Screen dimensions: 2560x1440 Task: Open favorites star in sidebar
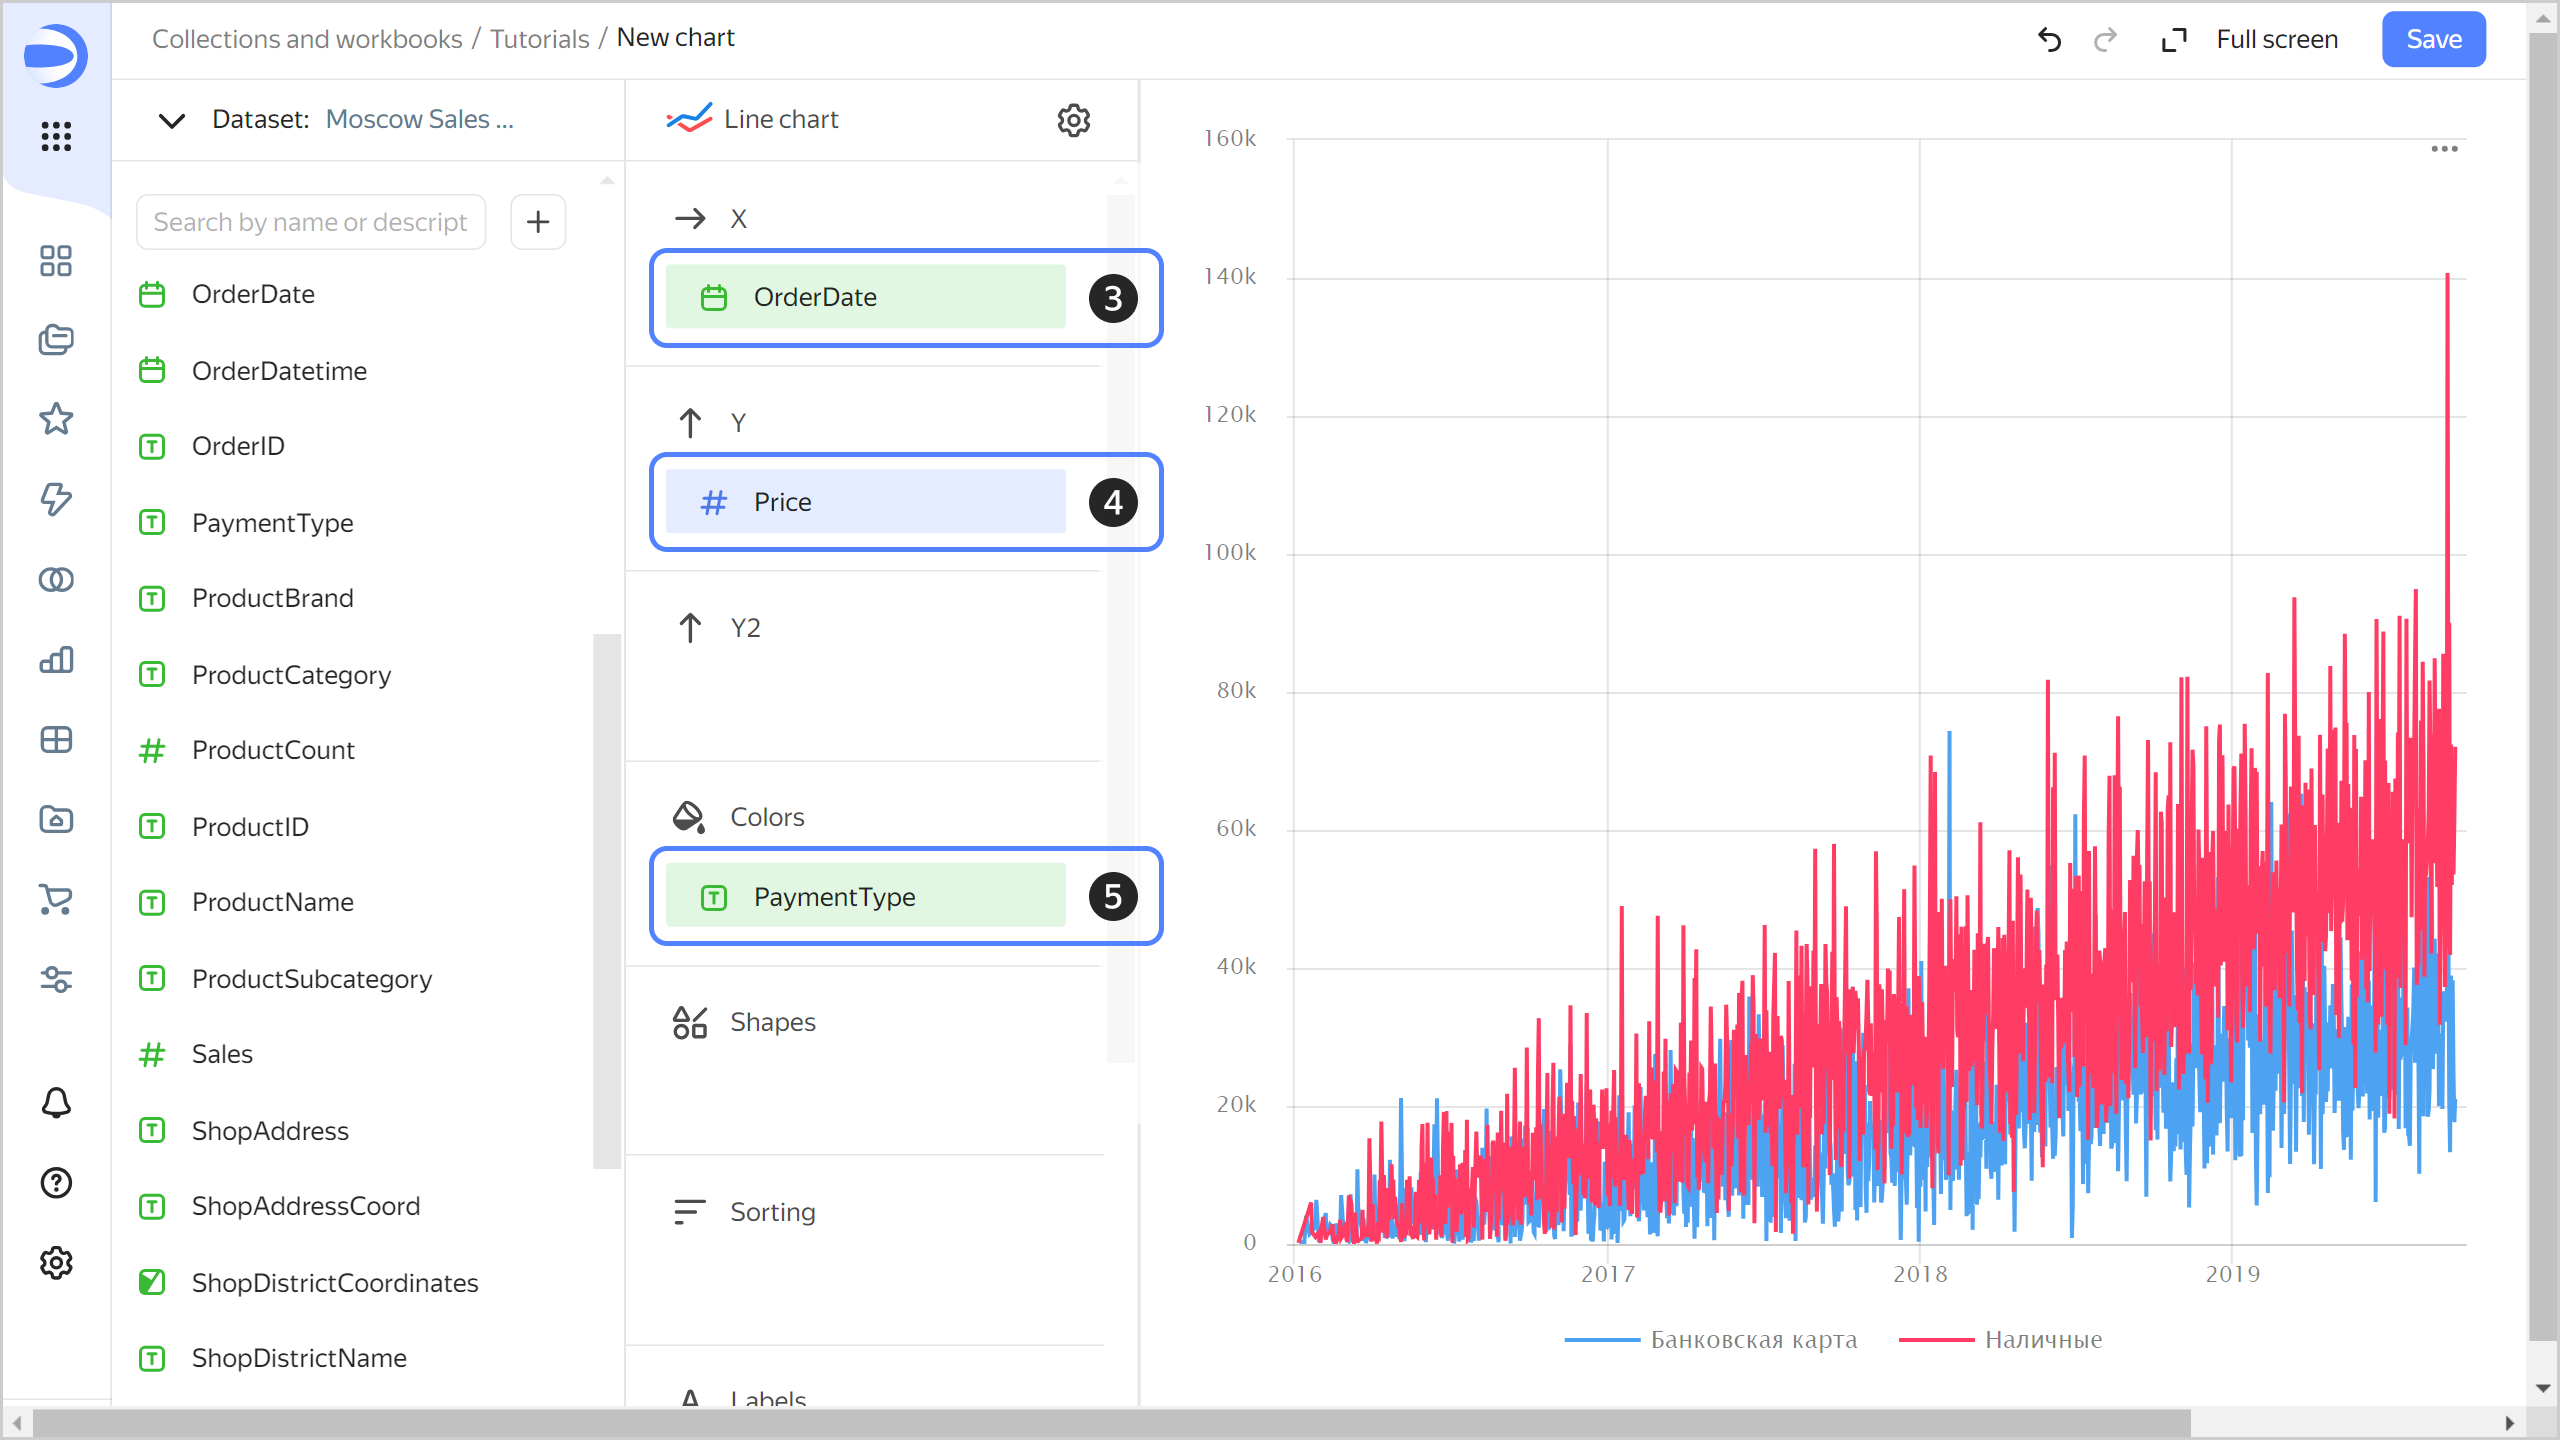pos(56,419)
